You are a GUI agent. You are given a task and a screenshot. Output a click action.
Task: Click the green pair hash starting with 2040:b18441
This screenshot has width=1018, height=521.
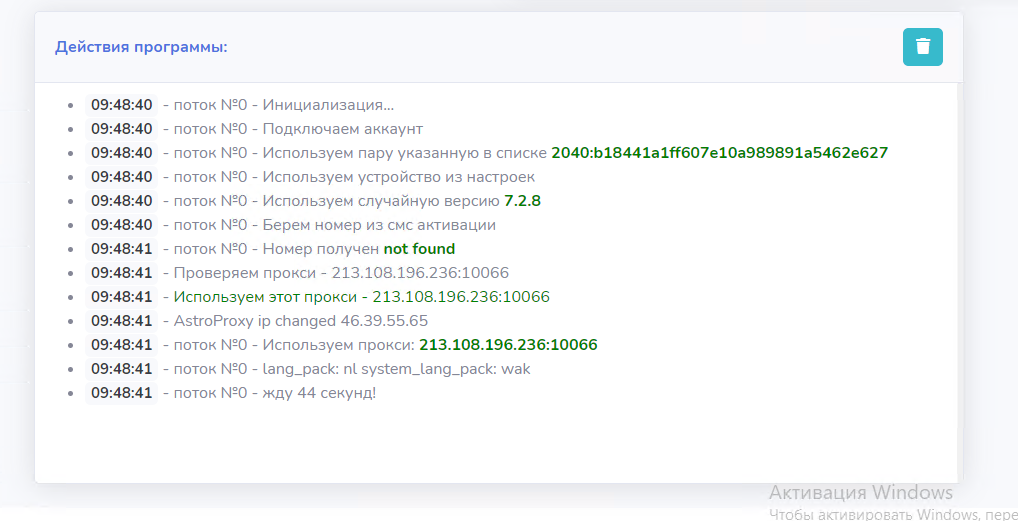coord(719,153)
